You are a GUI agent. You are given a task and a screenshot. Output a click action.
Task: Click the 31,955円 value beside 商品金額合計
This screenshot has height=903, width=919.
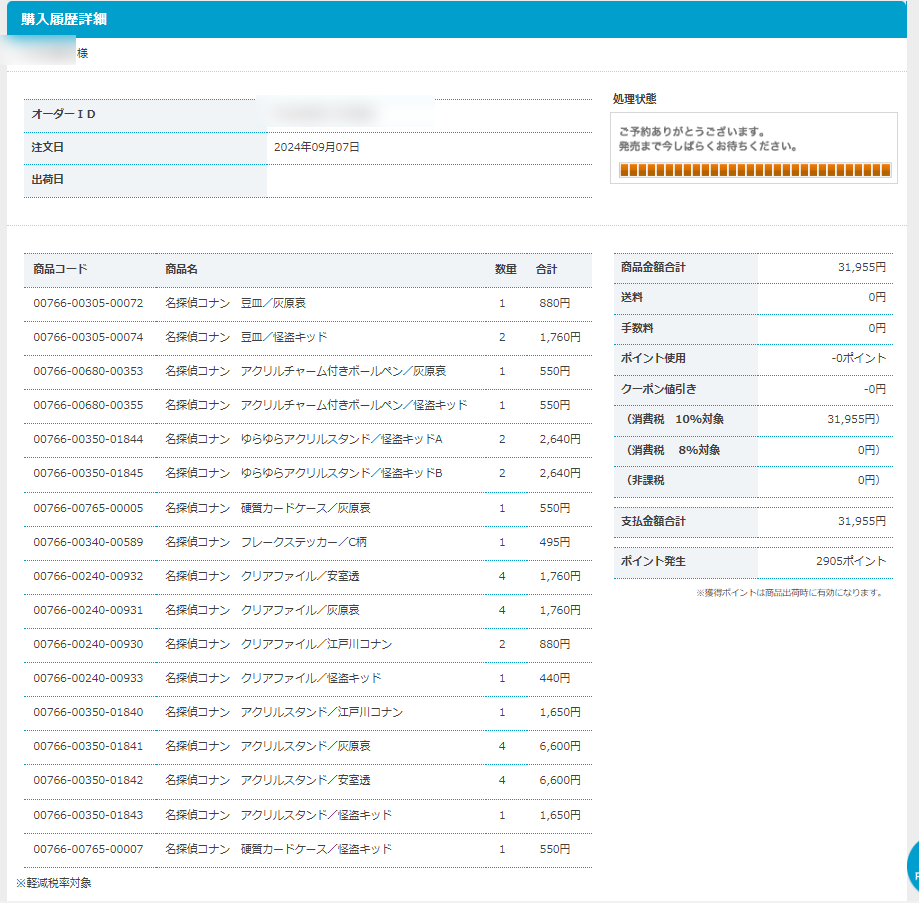tap(862, 267)
